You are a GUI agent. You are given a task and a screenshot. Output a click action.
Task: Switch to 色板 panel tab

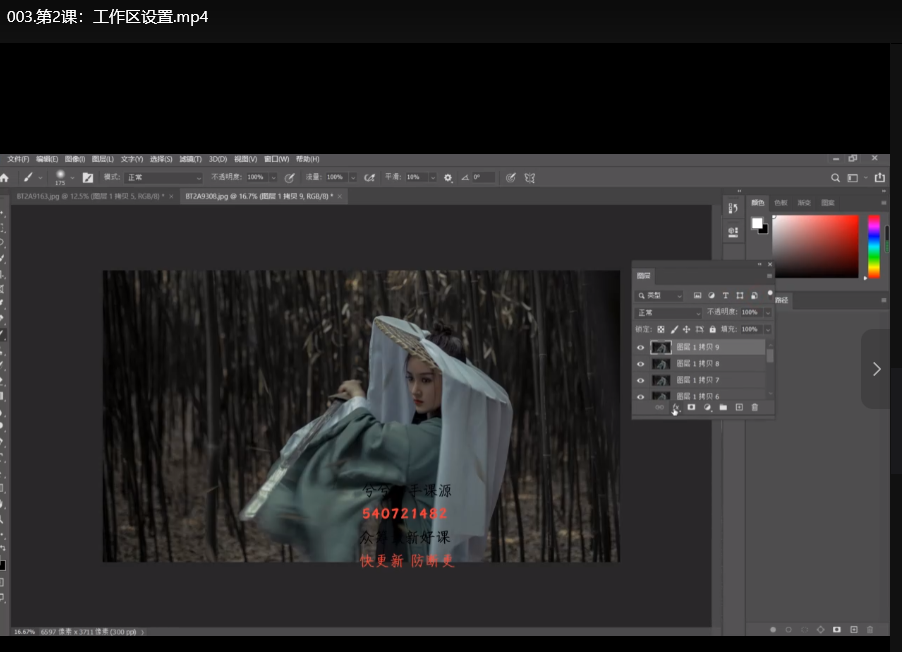tap(781, 203)
